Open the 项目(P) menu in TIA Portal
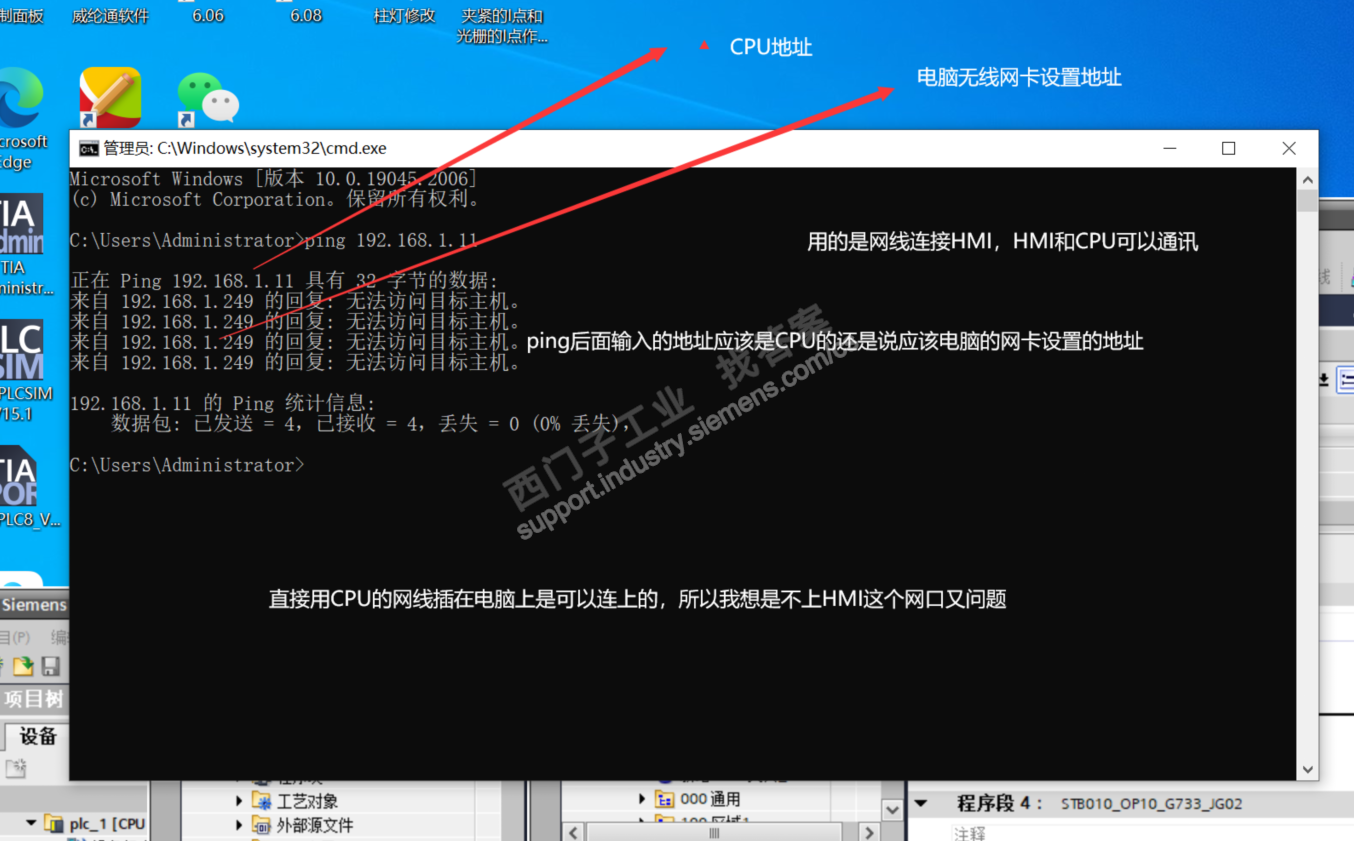Screen dimensions: 1354x841 [x=17, y=637]
